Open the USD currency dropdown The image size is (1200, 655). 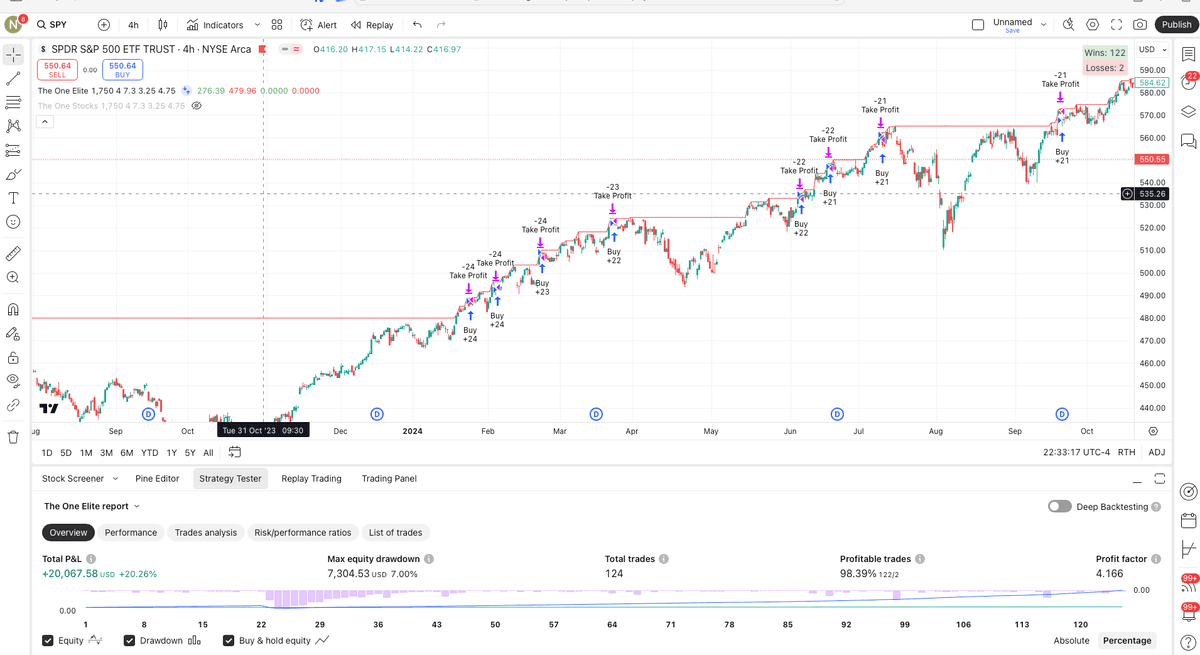click(1152, 50)
